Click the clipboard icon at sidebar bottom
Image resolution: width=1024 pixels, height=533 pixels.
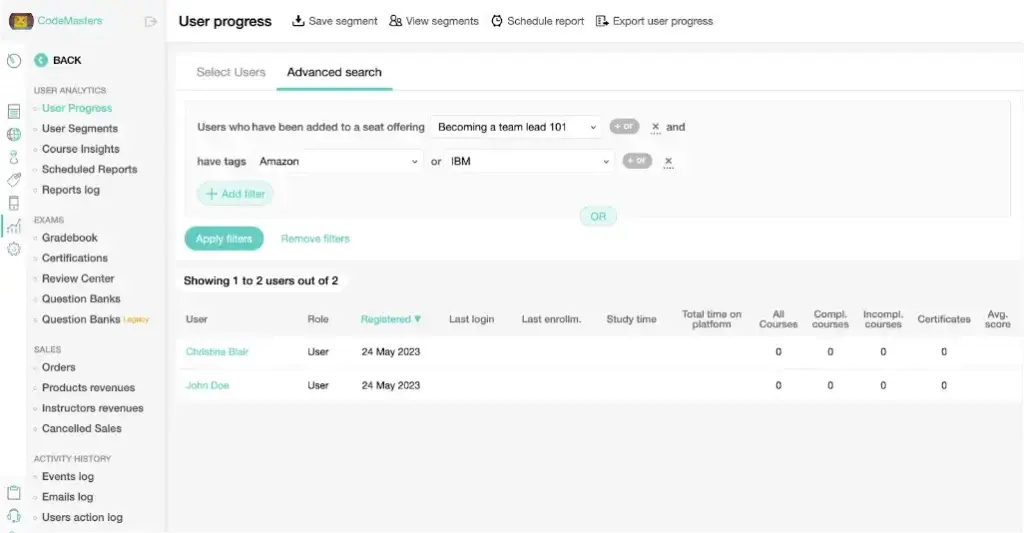click(x=14, y=493)
